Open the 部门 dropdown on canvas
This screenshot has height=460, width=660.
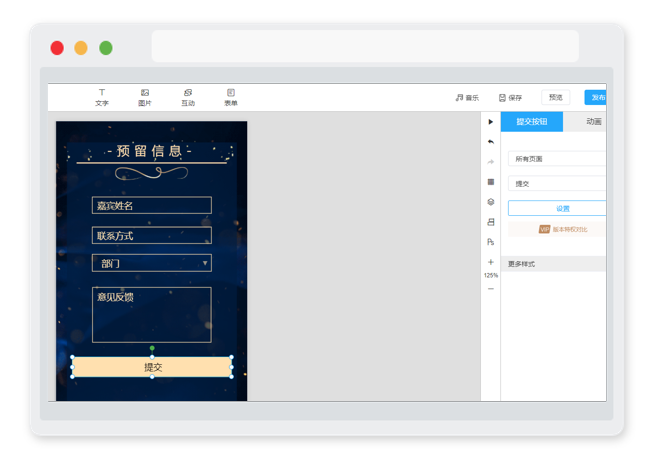pyautogui.click(x=152, y=263)
